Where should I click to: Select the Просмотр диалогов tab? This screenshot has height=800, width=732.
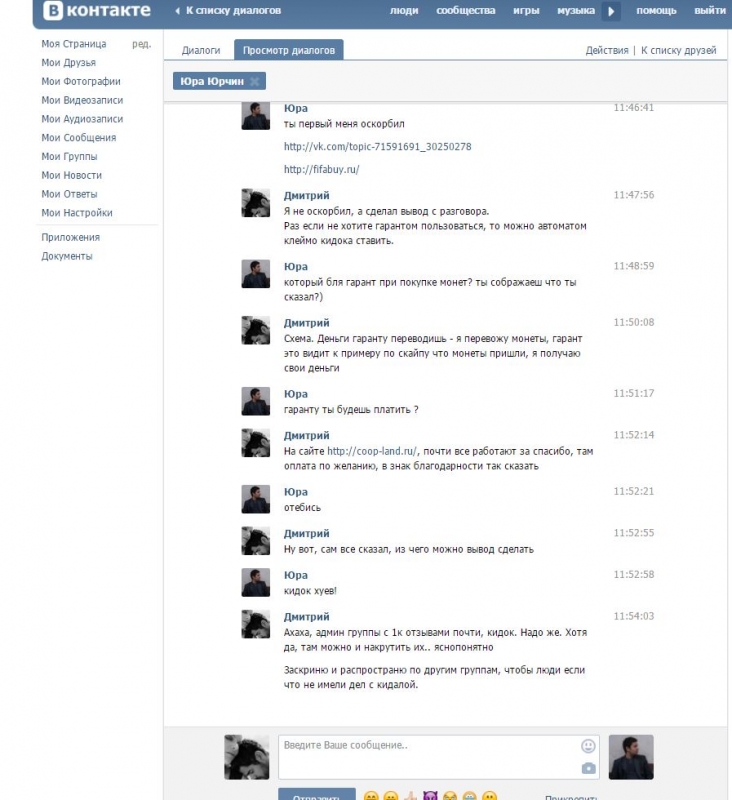[289, 50]
